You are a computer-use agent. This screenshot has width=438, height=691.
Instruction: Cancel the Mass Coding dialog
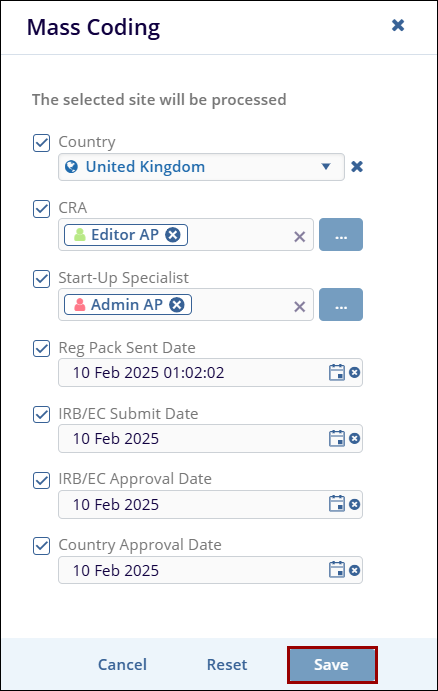122,665
